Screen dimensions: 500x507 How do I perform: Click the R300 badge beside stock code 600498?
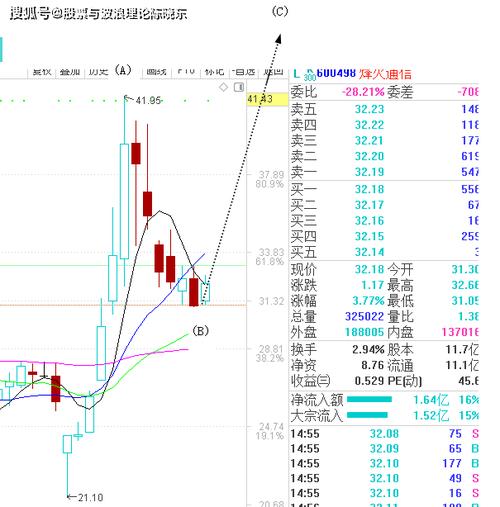point(310,75)
